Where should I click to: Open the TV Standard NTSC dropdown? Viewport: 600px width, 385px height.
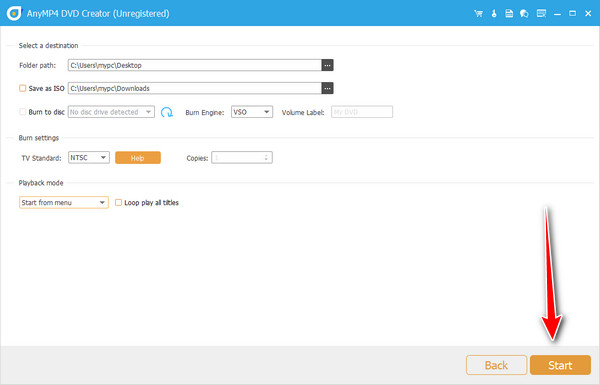coord(89,158)
